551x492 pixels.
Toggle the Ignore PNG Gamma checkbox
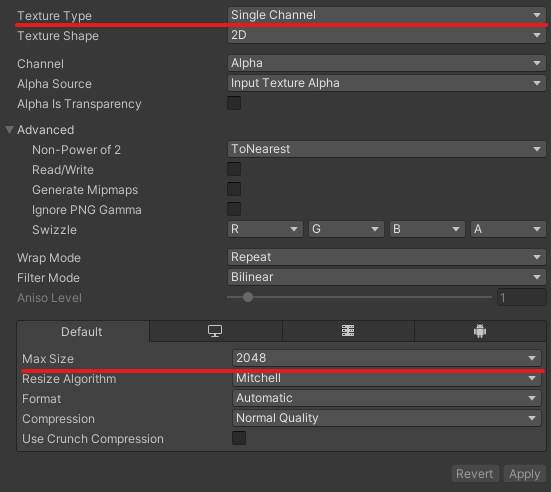[234, 209]
